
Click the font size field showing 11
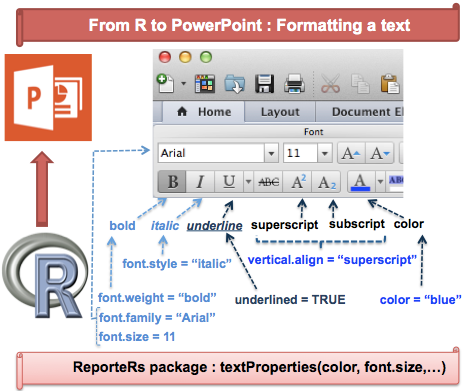point(300,153)
